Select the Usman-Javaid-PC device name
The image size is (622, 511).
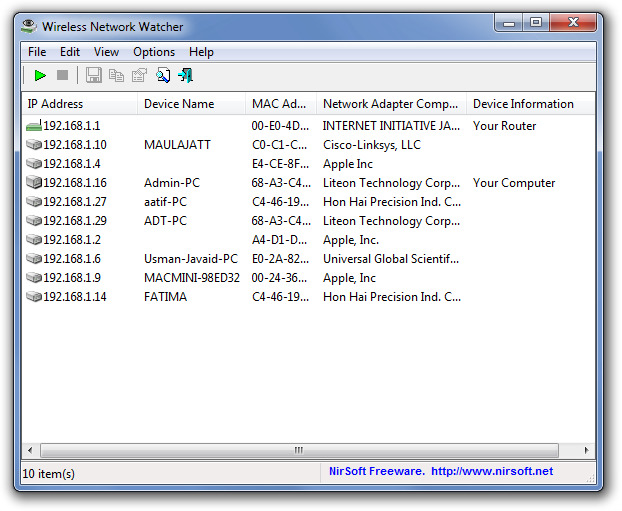pyautogui.click(x=191, y=259)
